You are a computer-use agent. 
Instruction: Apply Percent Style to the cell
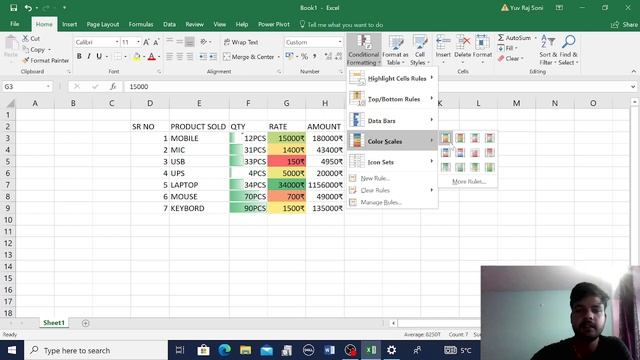pos(304,56)
